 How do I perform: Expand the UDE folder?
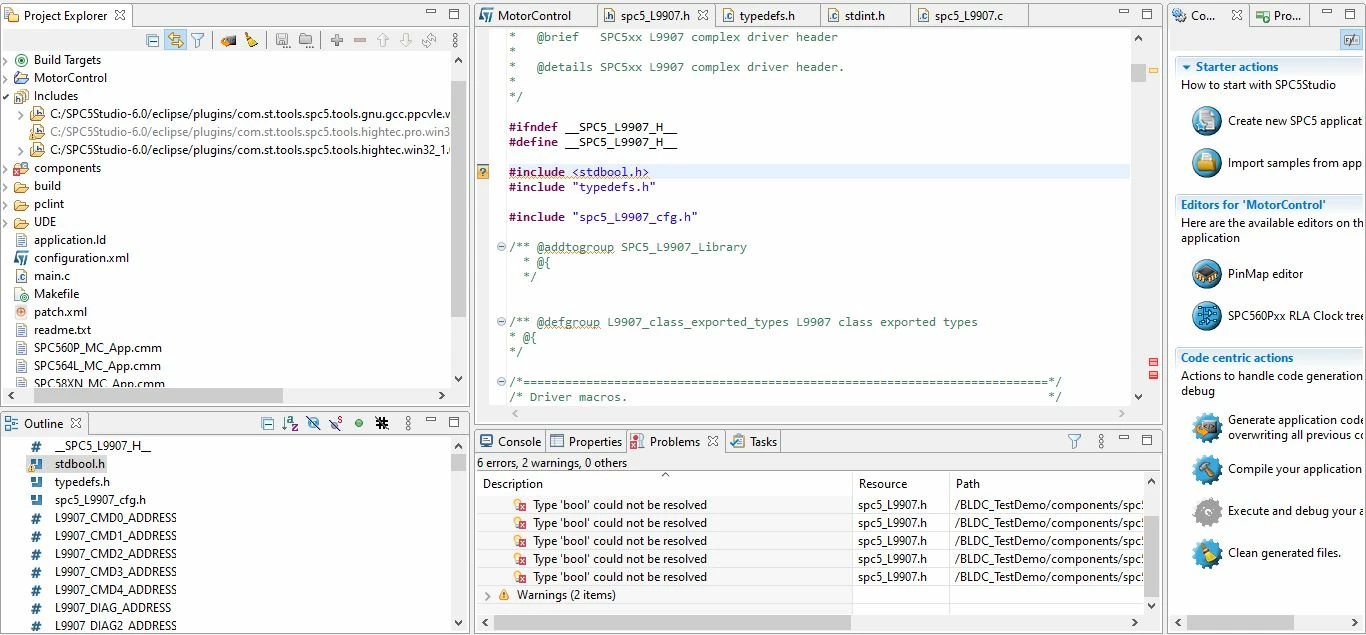[6, 222]
